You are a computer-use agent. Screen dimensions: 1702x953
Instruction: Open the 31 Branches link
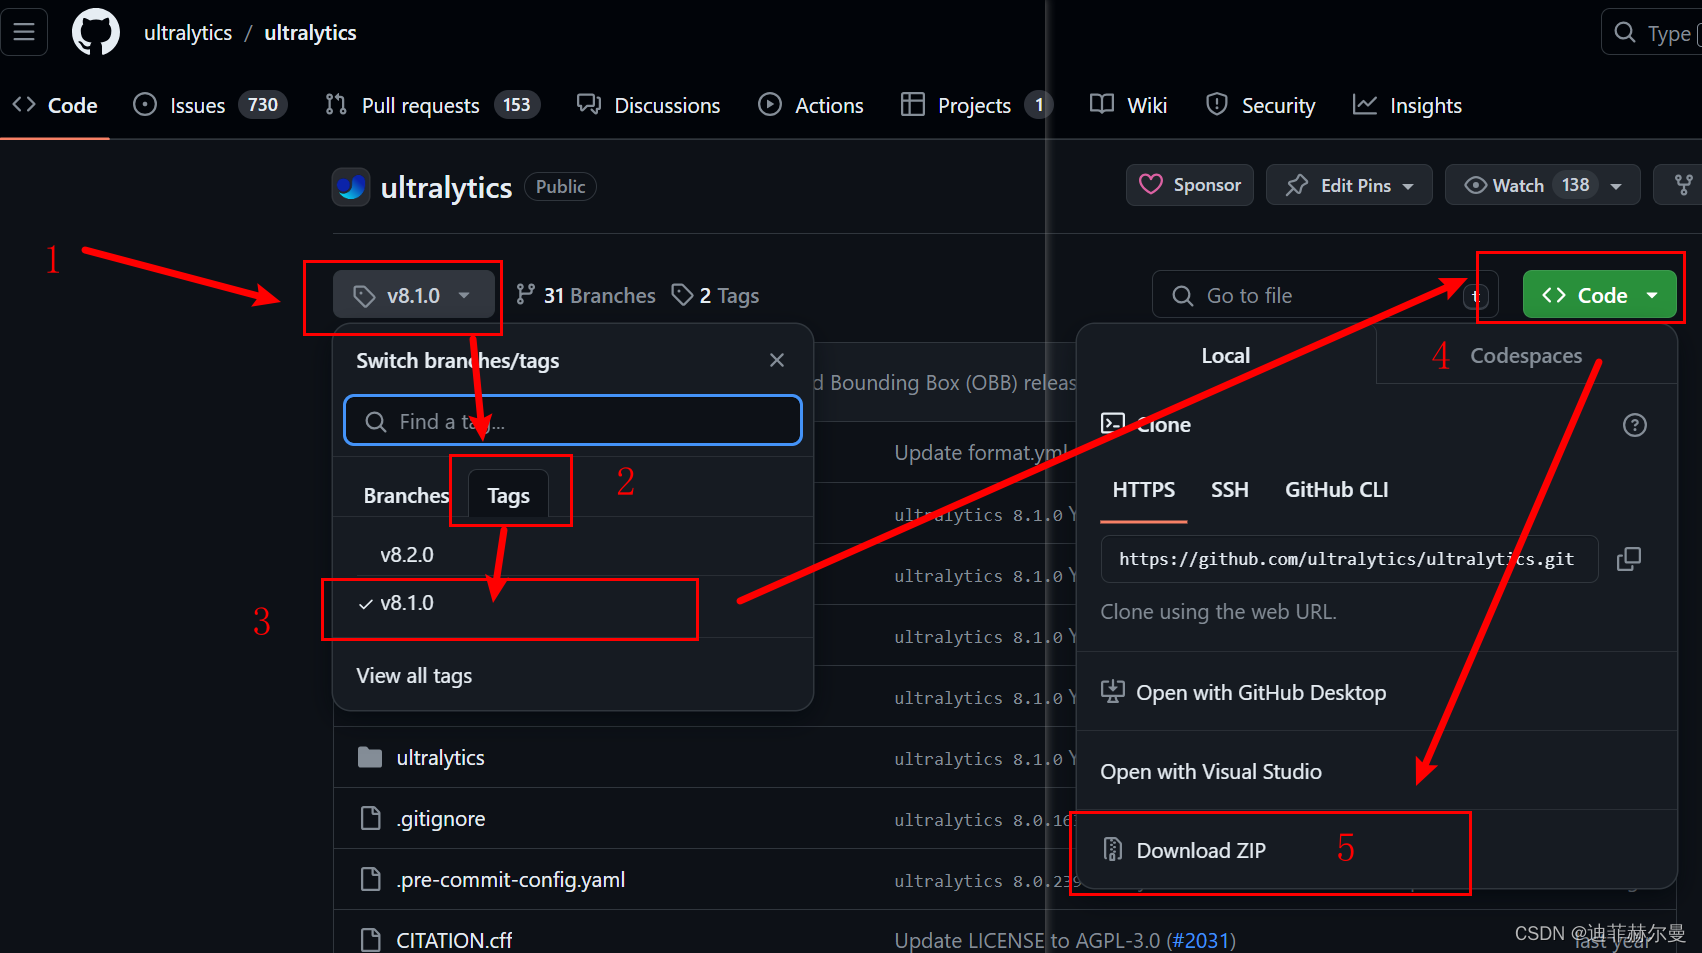click(586, 295)
